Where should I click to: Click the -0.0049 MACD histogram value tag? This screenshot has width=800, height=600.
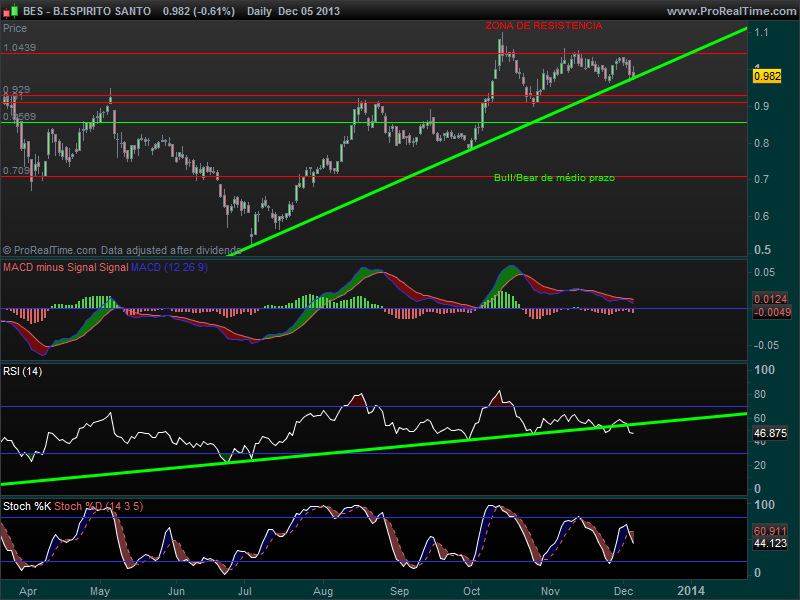pos(772,312)
